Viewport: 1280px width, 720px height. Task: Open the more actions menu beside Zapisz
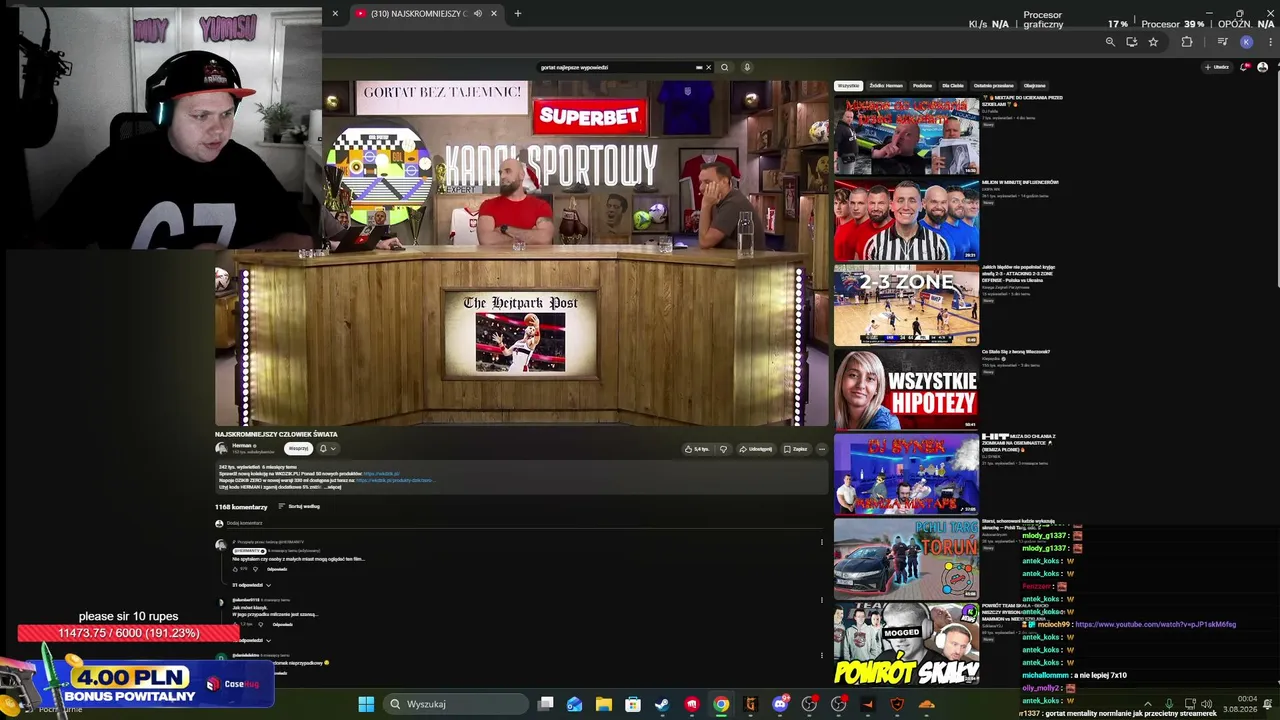822,449
